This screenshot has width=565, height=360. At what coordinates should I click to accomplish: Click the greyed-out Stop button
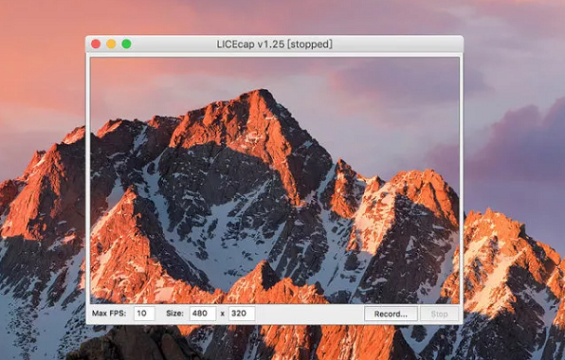pos(439,314)
